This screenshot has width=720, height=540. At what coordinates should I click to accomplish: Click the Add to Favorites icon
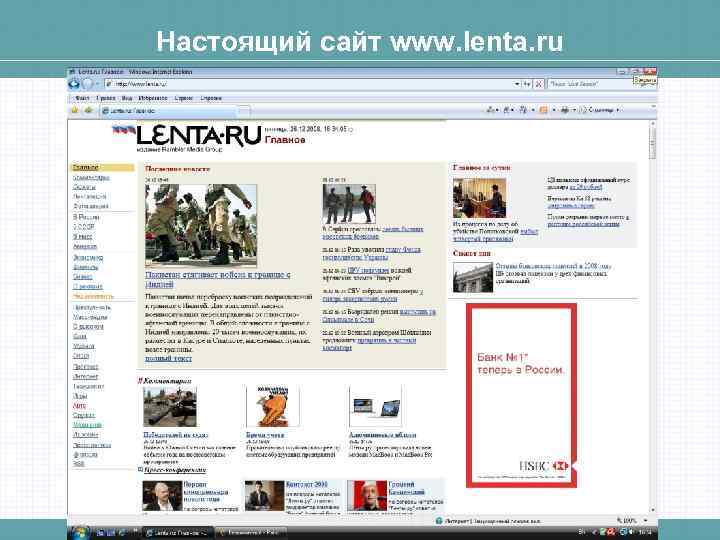pyautogui.click(x=89, y=110)
